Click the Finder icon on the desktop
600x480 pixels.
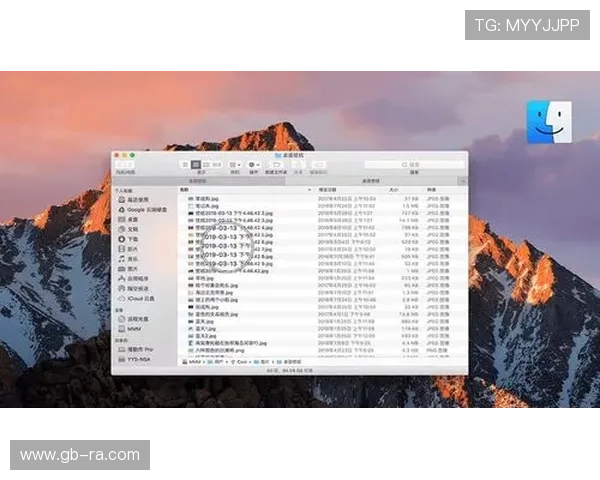coord(549,122)
